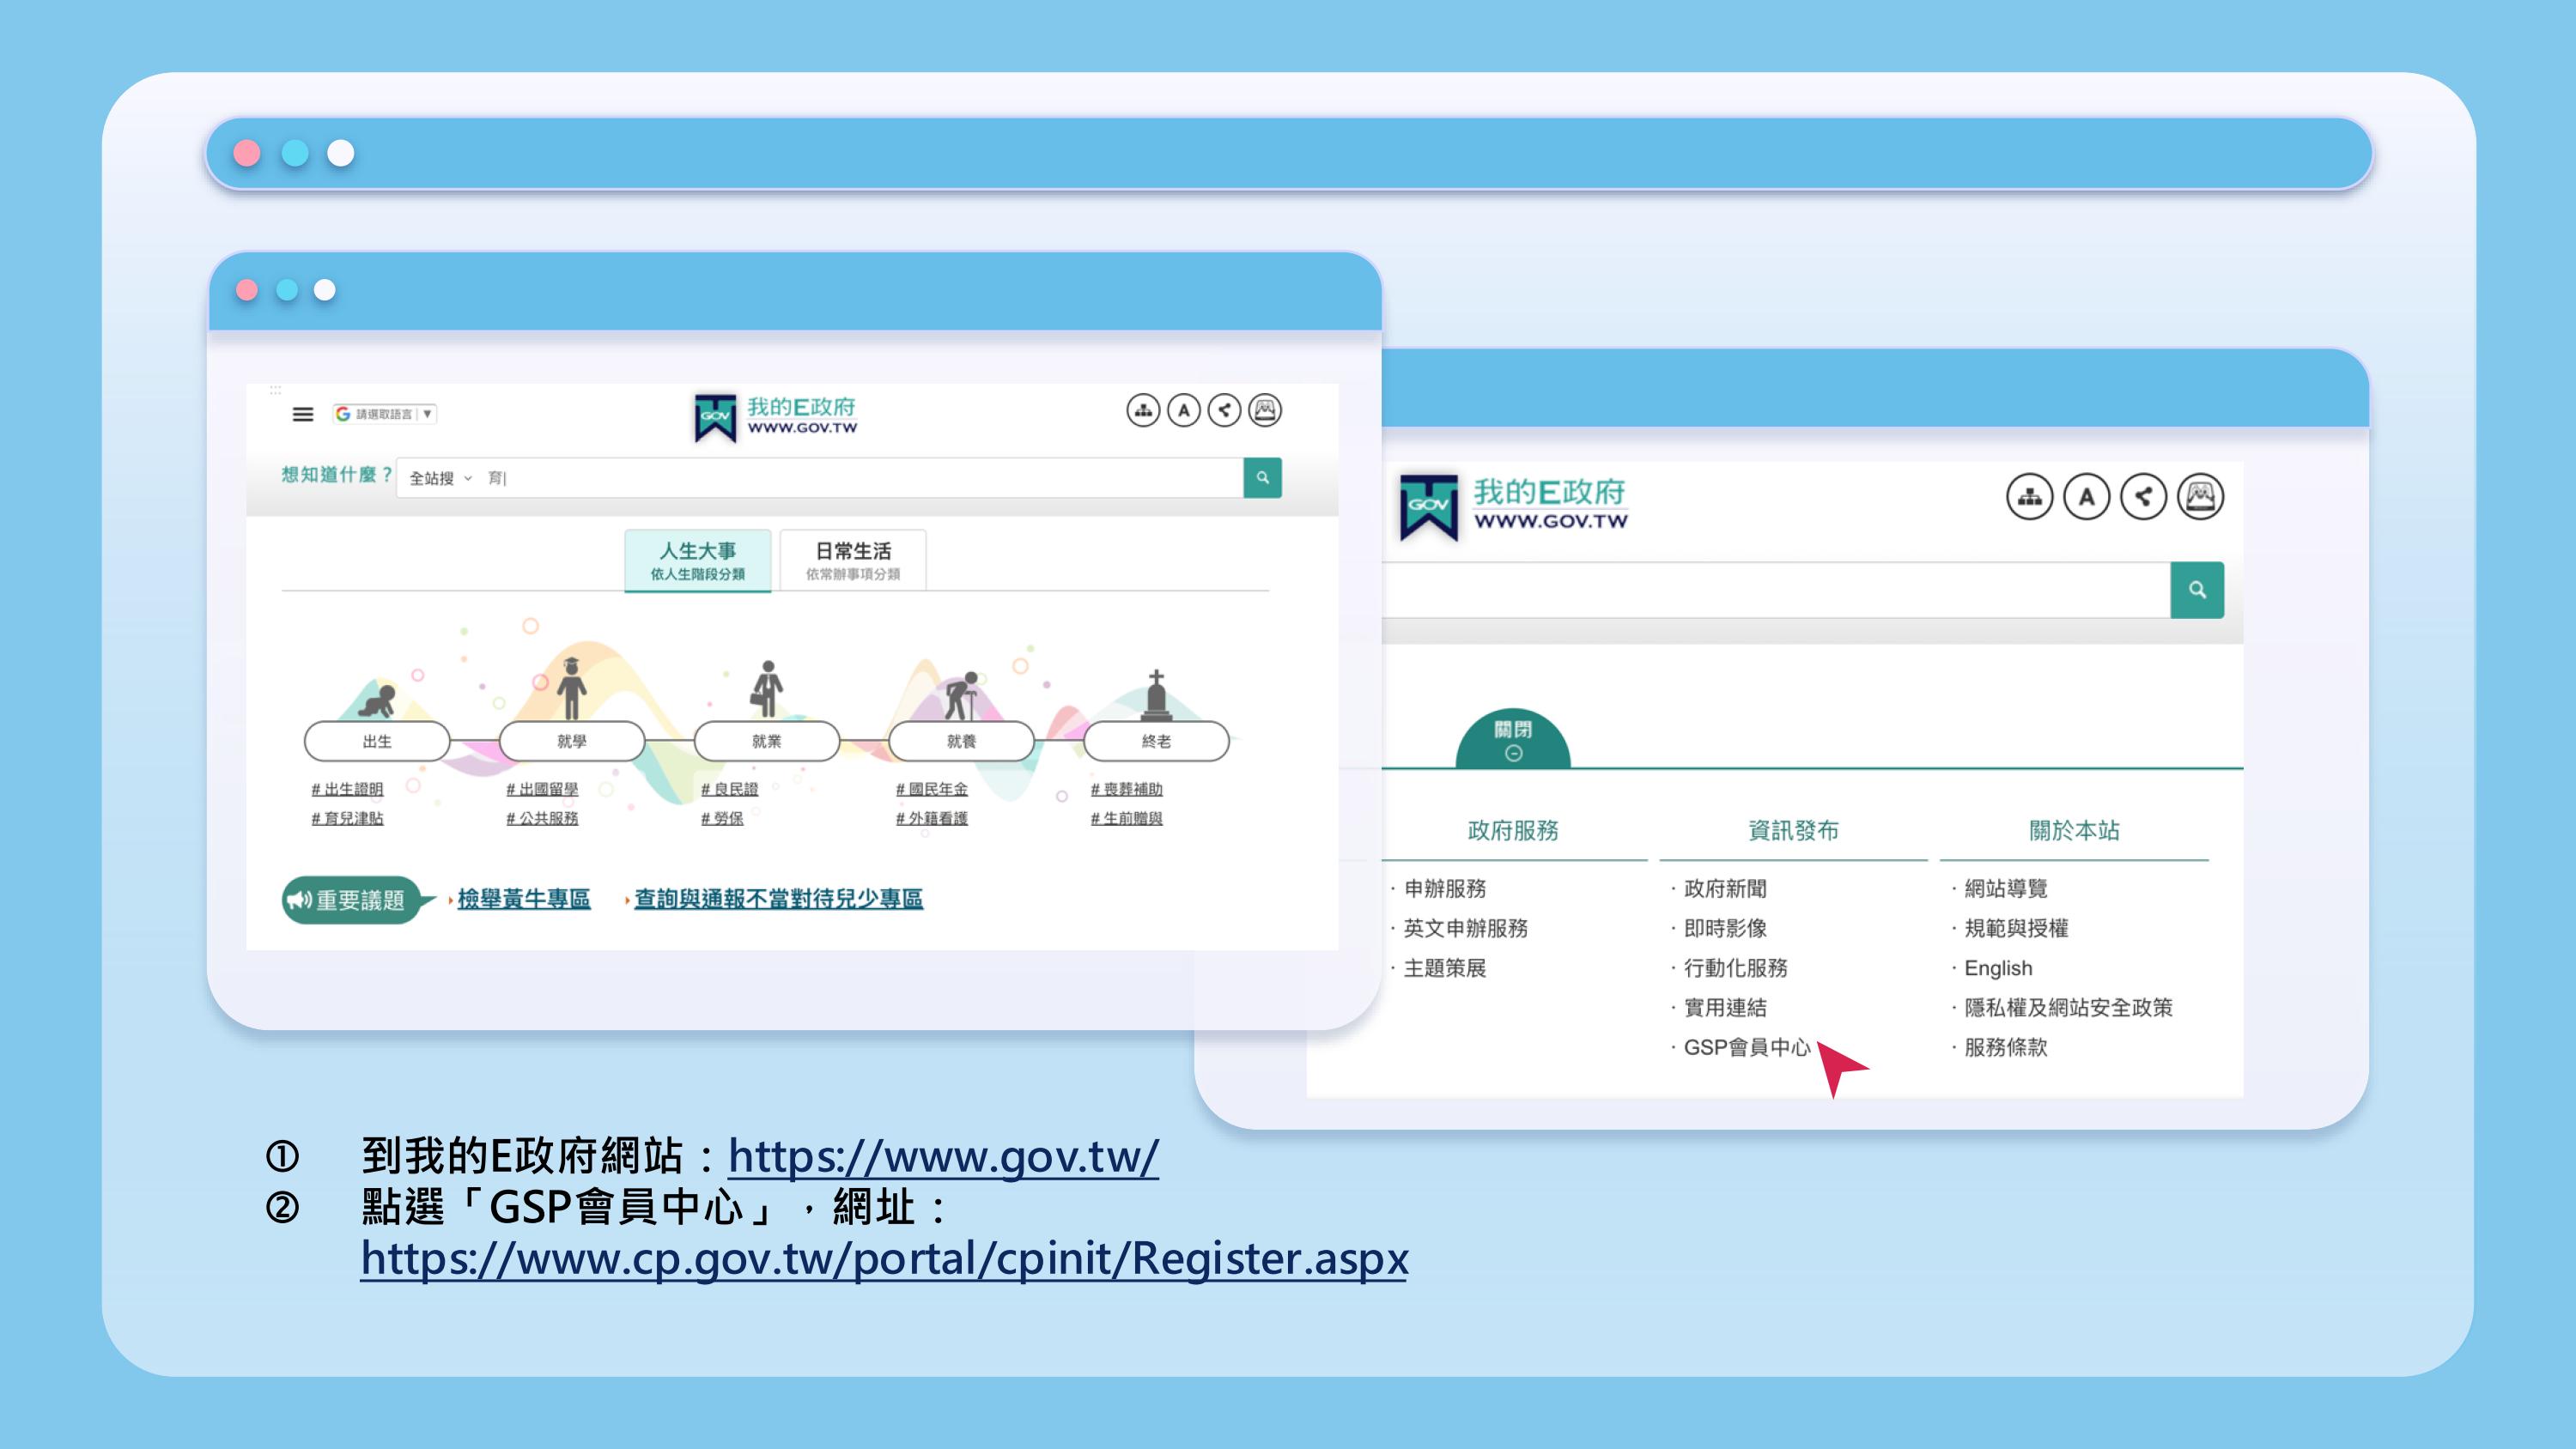Open the 請選取語言 language dropdown
This screenshot has width=2576, height=1449.
pos(384,412)
